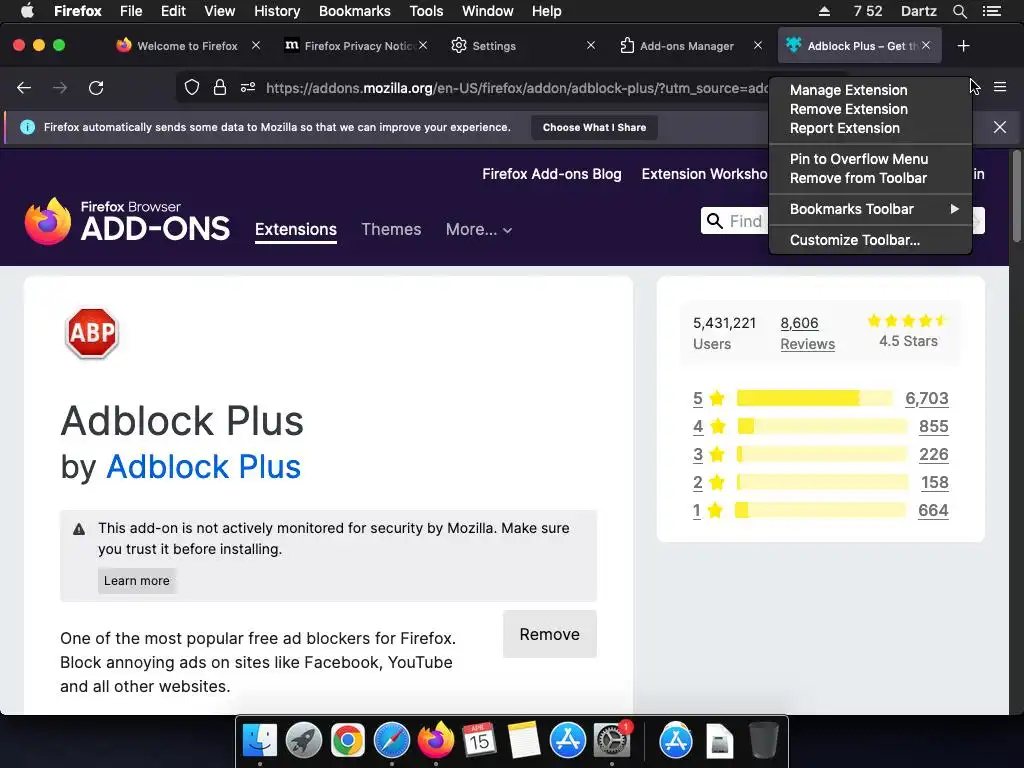The height and width of the screenshot is (768, 1024).
Task: Open the Extension Workshop link
Action: [x=704, y=174]
